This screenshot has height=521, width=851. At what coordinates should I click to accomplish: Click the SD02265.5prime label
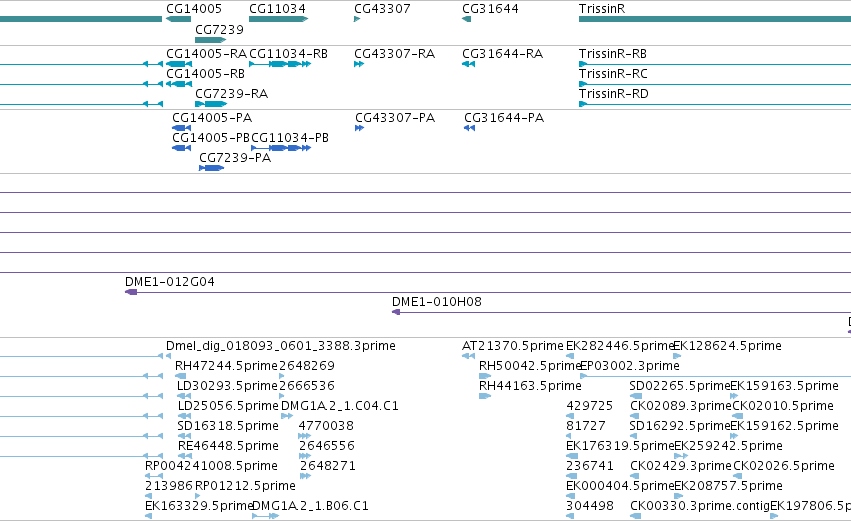680,386
